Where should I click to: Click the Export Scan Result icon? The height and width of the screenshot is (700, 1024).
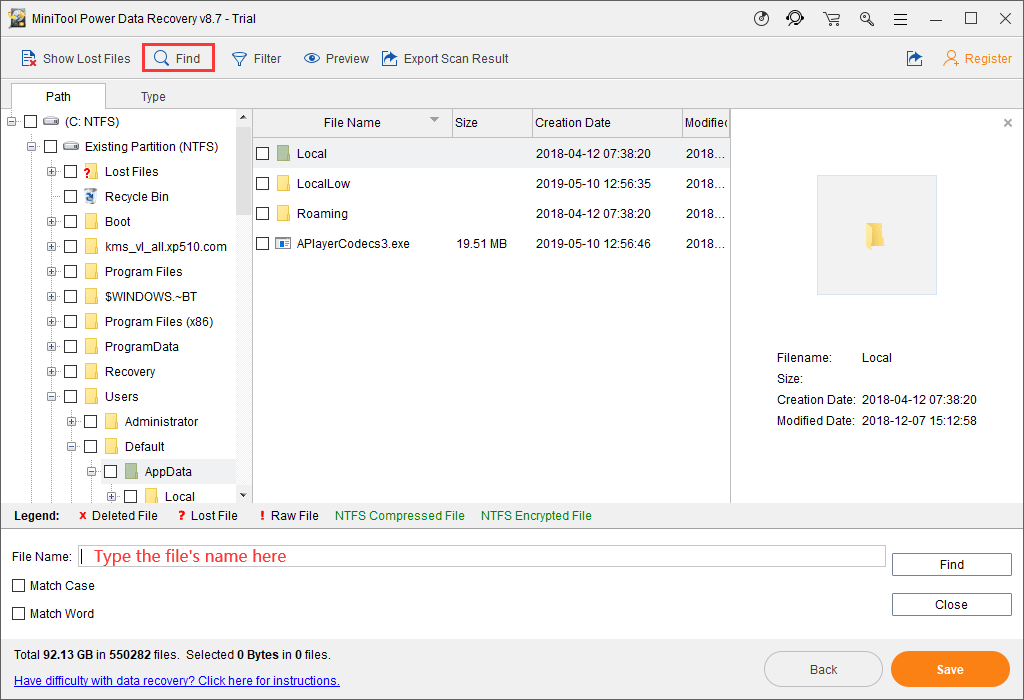(390, 59)
